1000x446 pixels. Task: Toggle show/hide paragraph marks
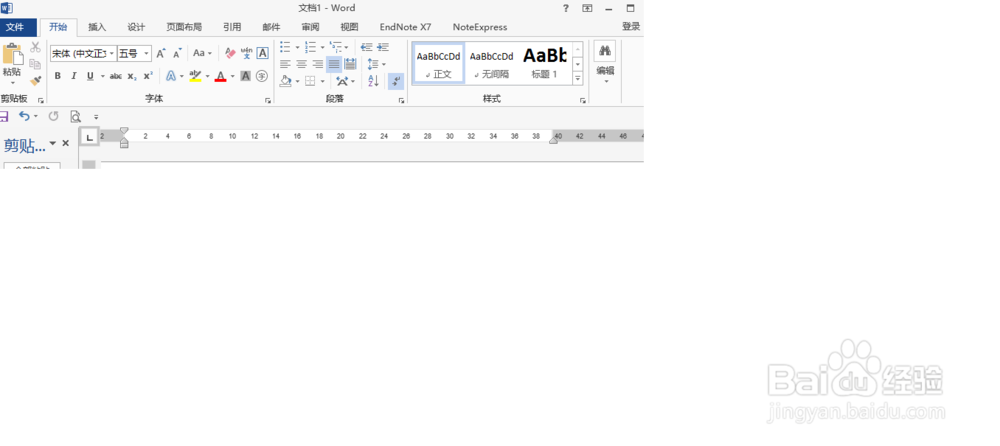(396, 81)
